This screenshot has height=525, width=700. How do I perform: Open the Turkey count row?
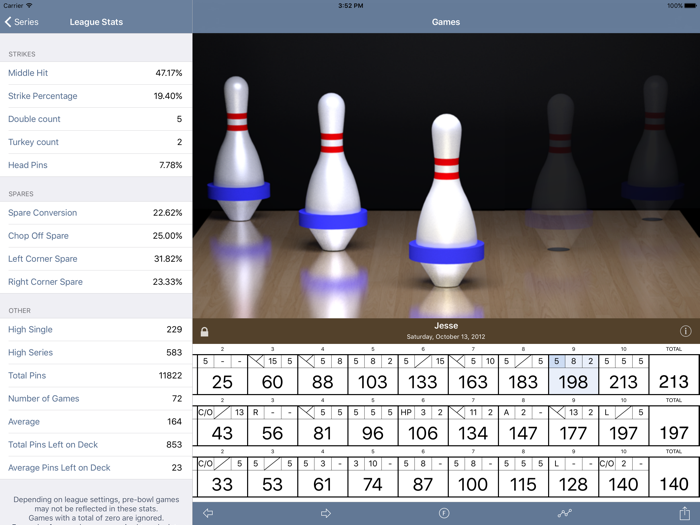click(96, 142)
